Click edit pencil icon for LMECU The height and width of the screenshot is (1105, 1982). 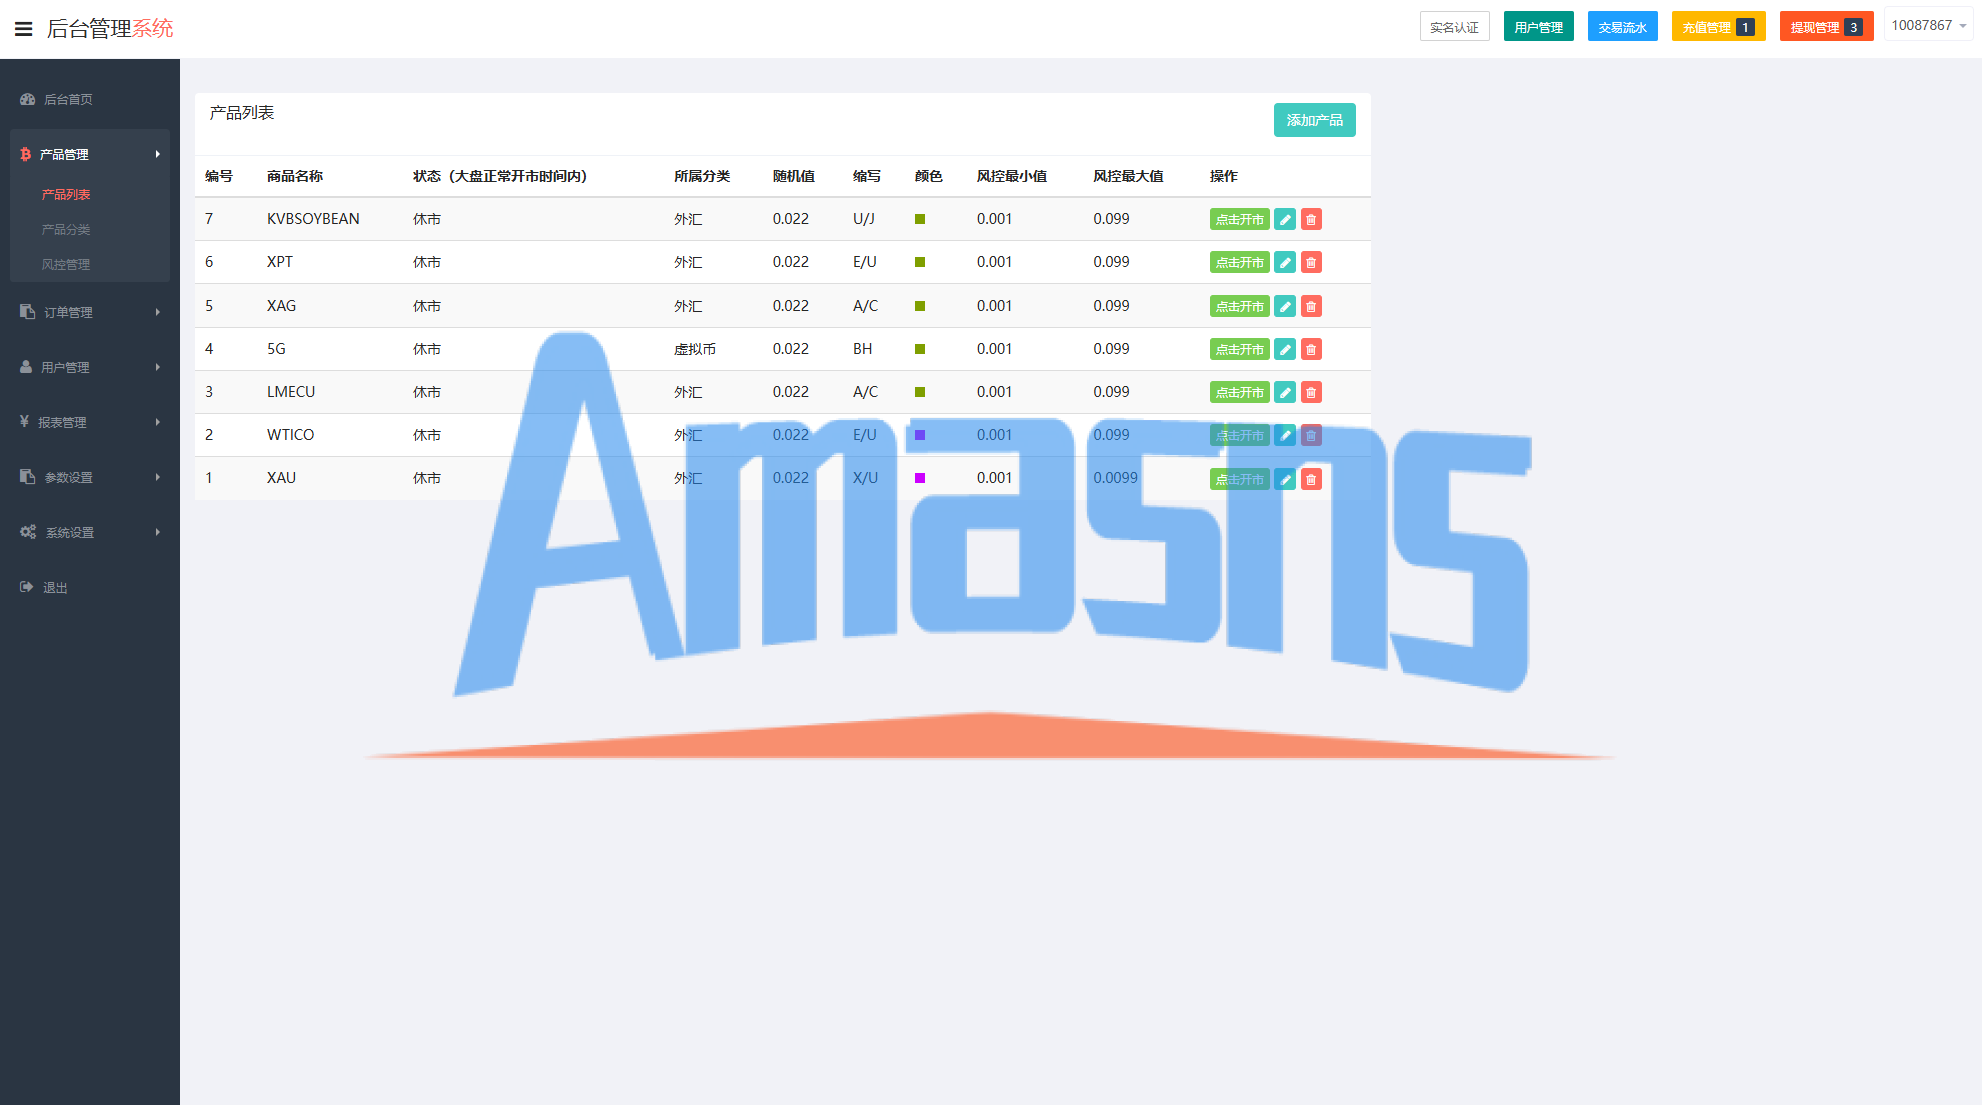click(1285, 393)
